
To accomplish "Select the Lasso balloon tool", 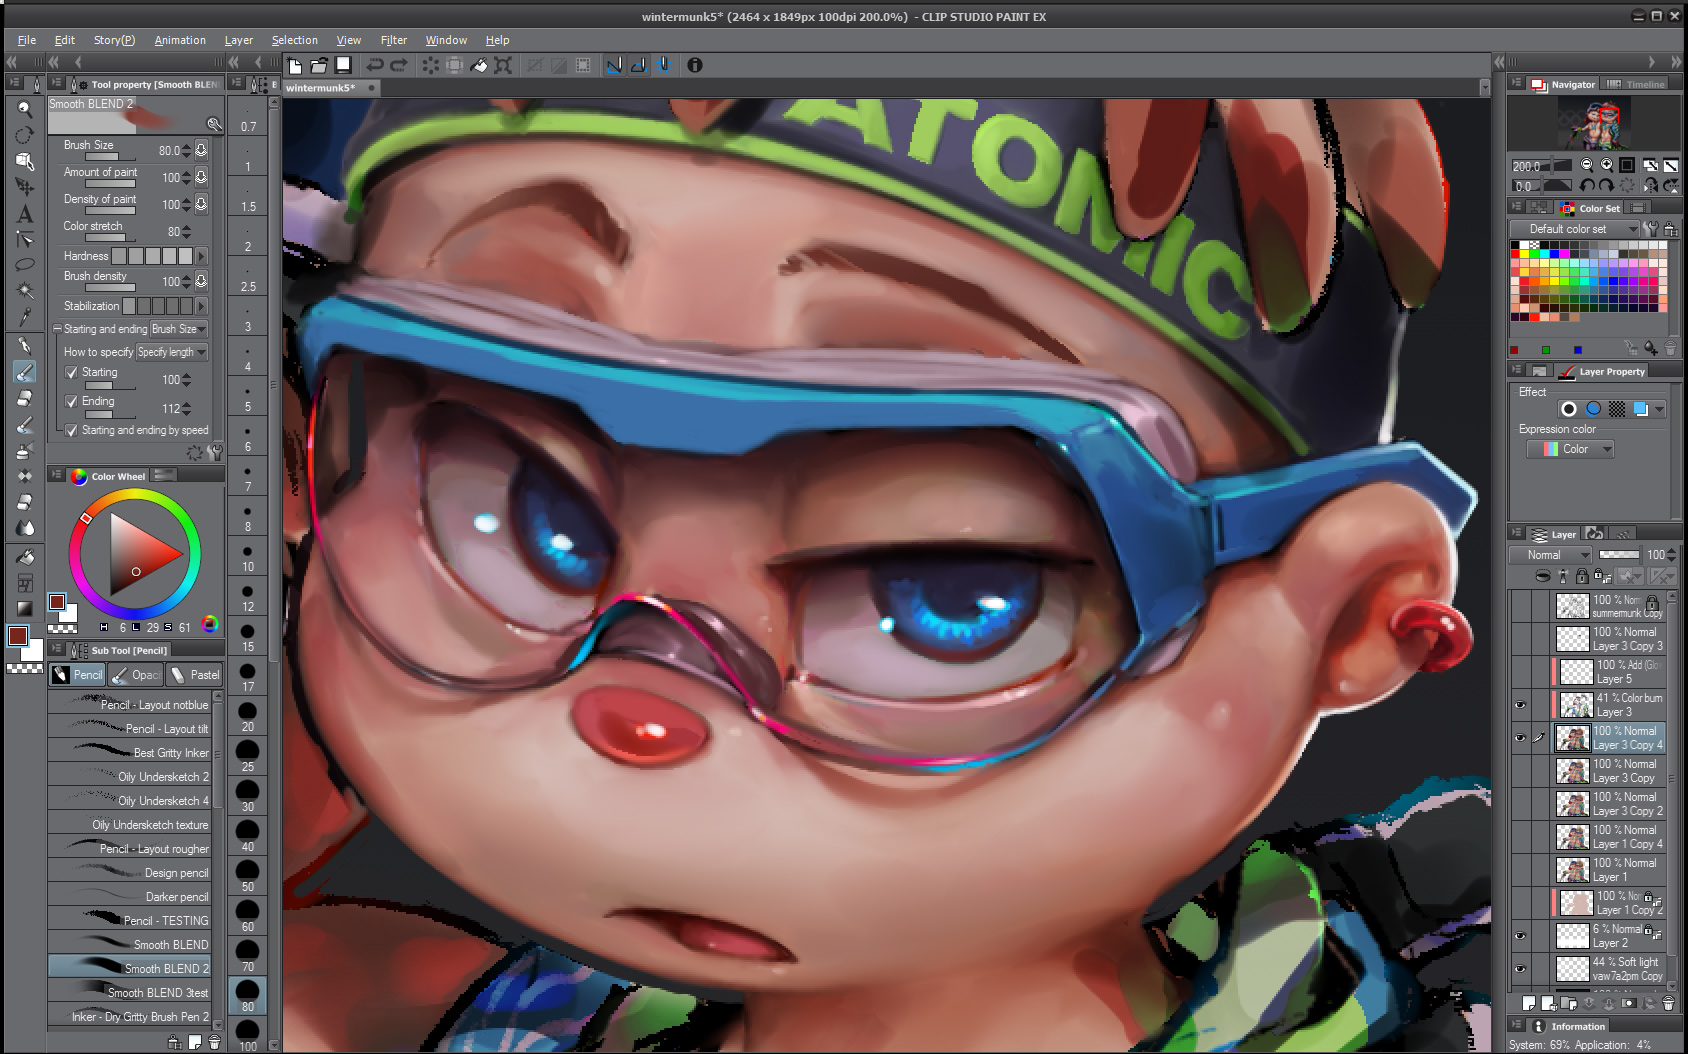I will [25, 265].
